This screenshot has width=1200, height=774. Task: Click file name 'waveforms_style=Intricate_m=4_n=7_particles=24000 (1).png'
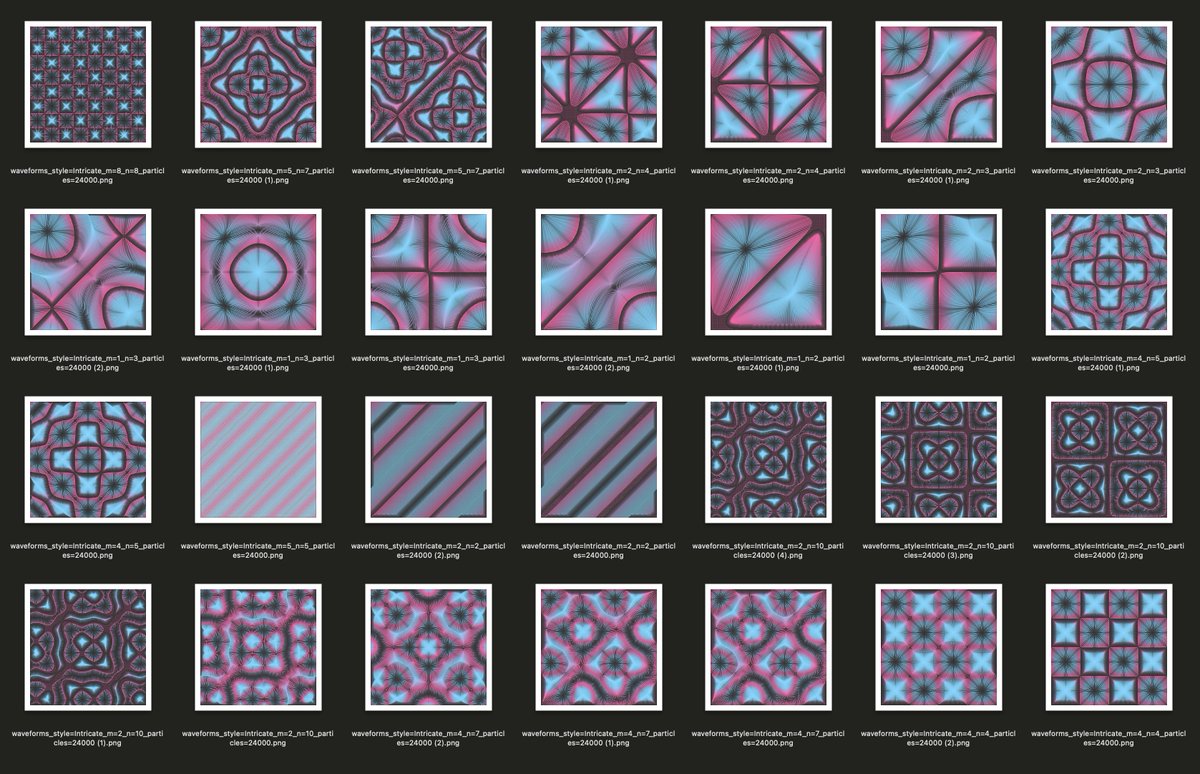pyautogui.click(x=599, y=738)
